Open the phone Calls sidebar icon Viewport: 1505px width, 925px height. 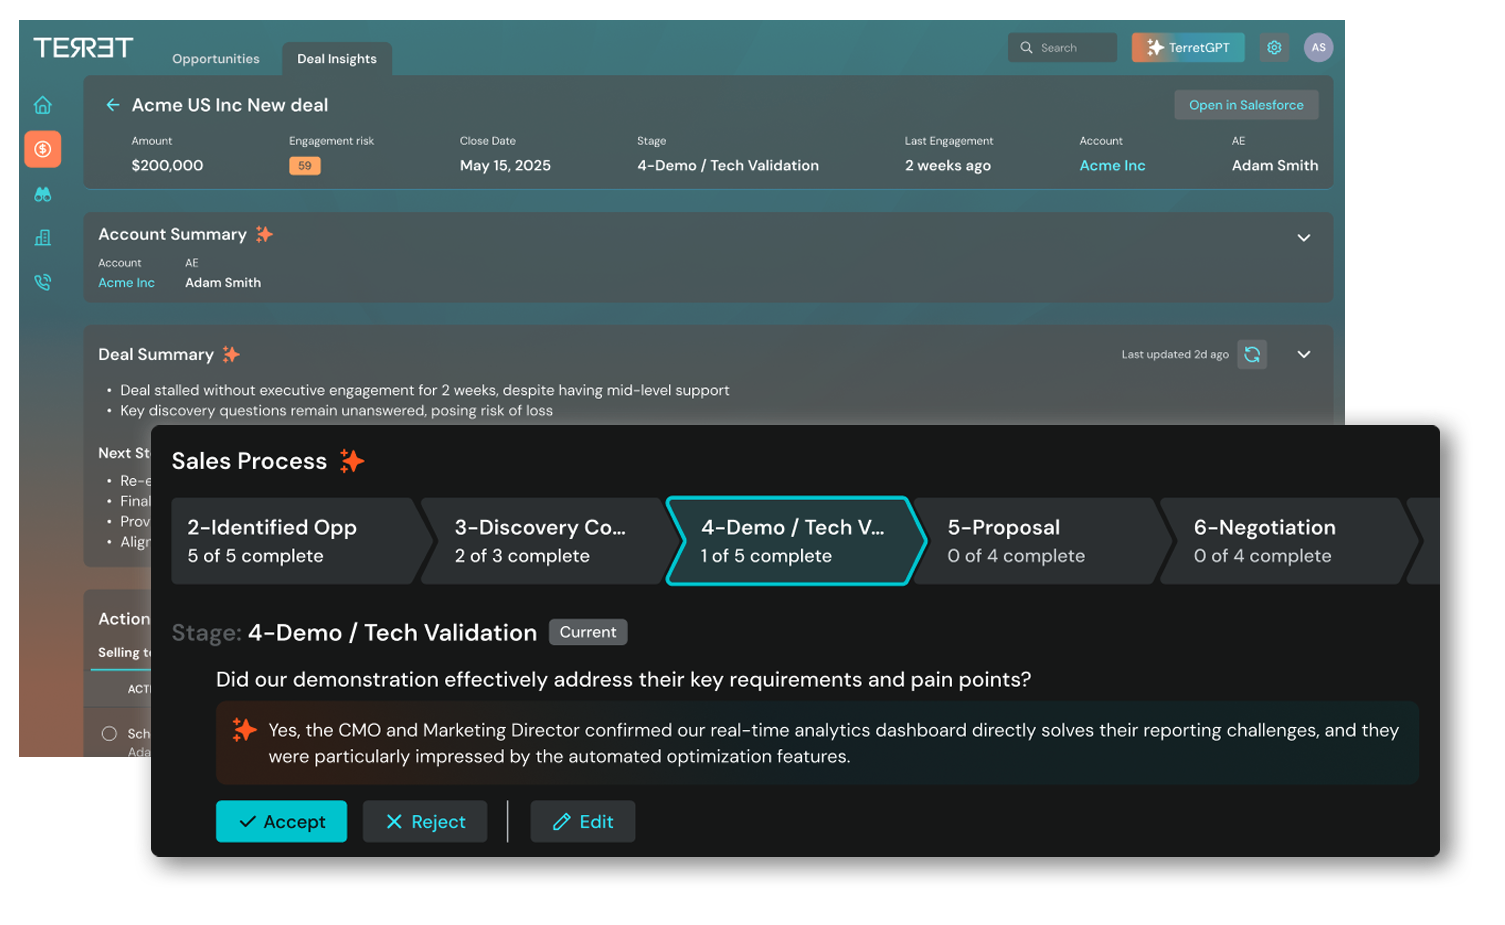43,283
